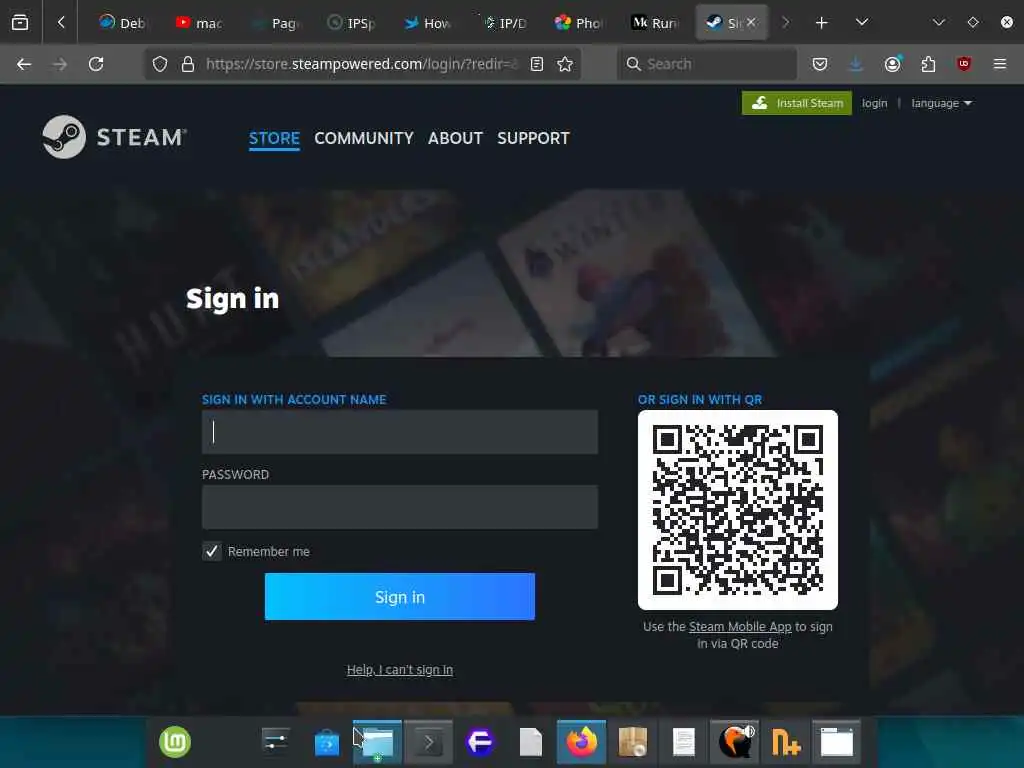View site security via the padlock icon

tap(188, 64)
